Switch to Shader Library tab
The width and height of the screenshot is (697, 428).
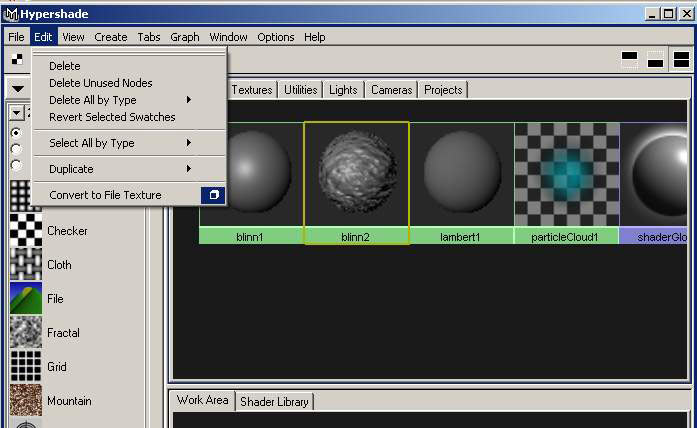click(x=275, y=401)
